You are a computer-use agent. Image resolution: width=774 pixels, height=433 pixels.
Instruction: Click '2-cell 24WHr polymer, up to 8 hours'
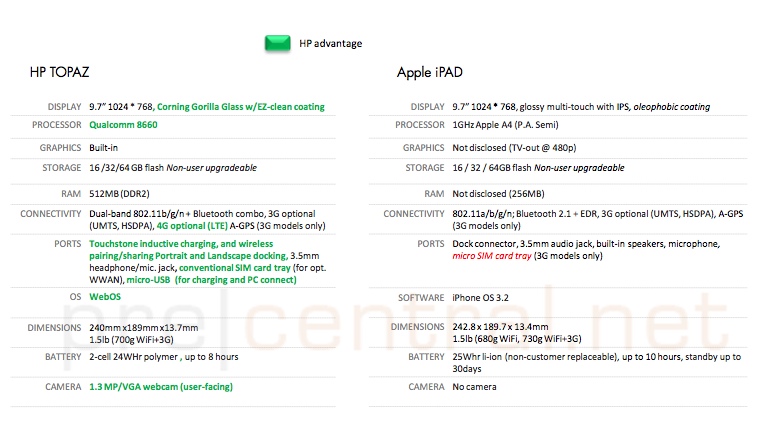164,357
